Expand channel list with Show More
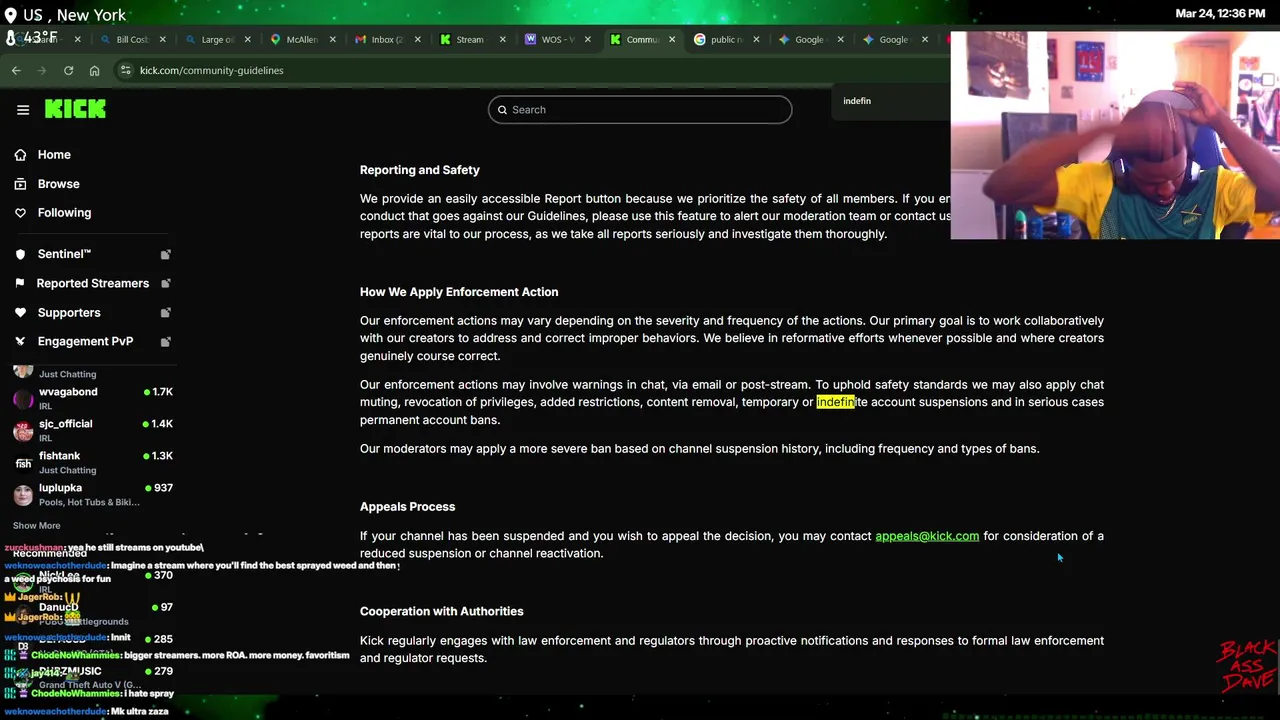This screenshot has width=1280, height=720. 36,526
